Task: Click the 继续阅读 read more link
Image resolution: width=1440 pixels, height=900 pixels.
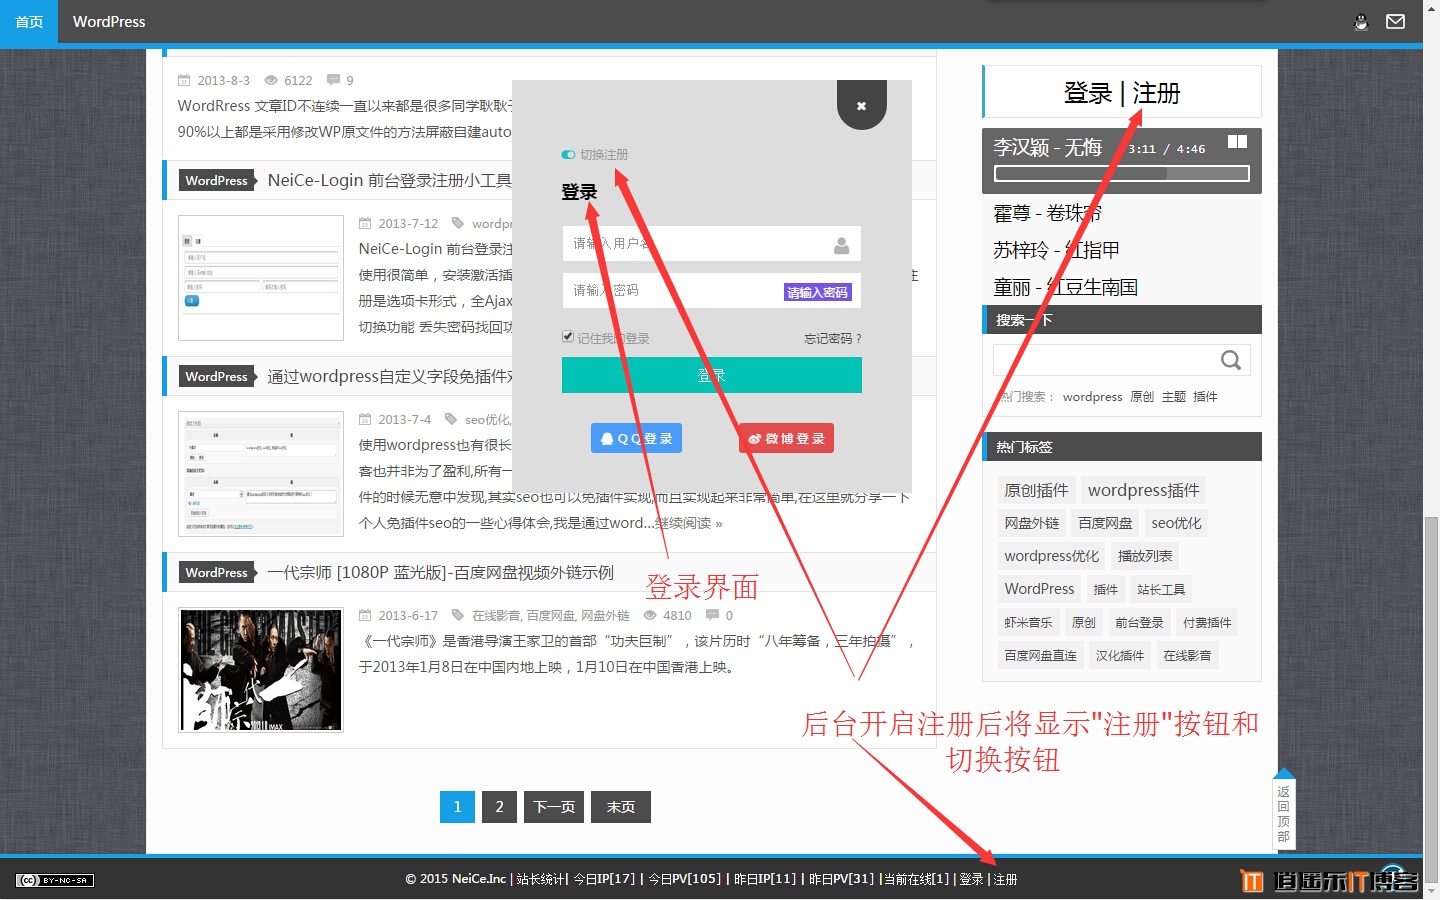Action: coord(690,523)
